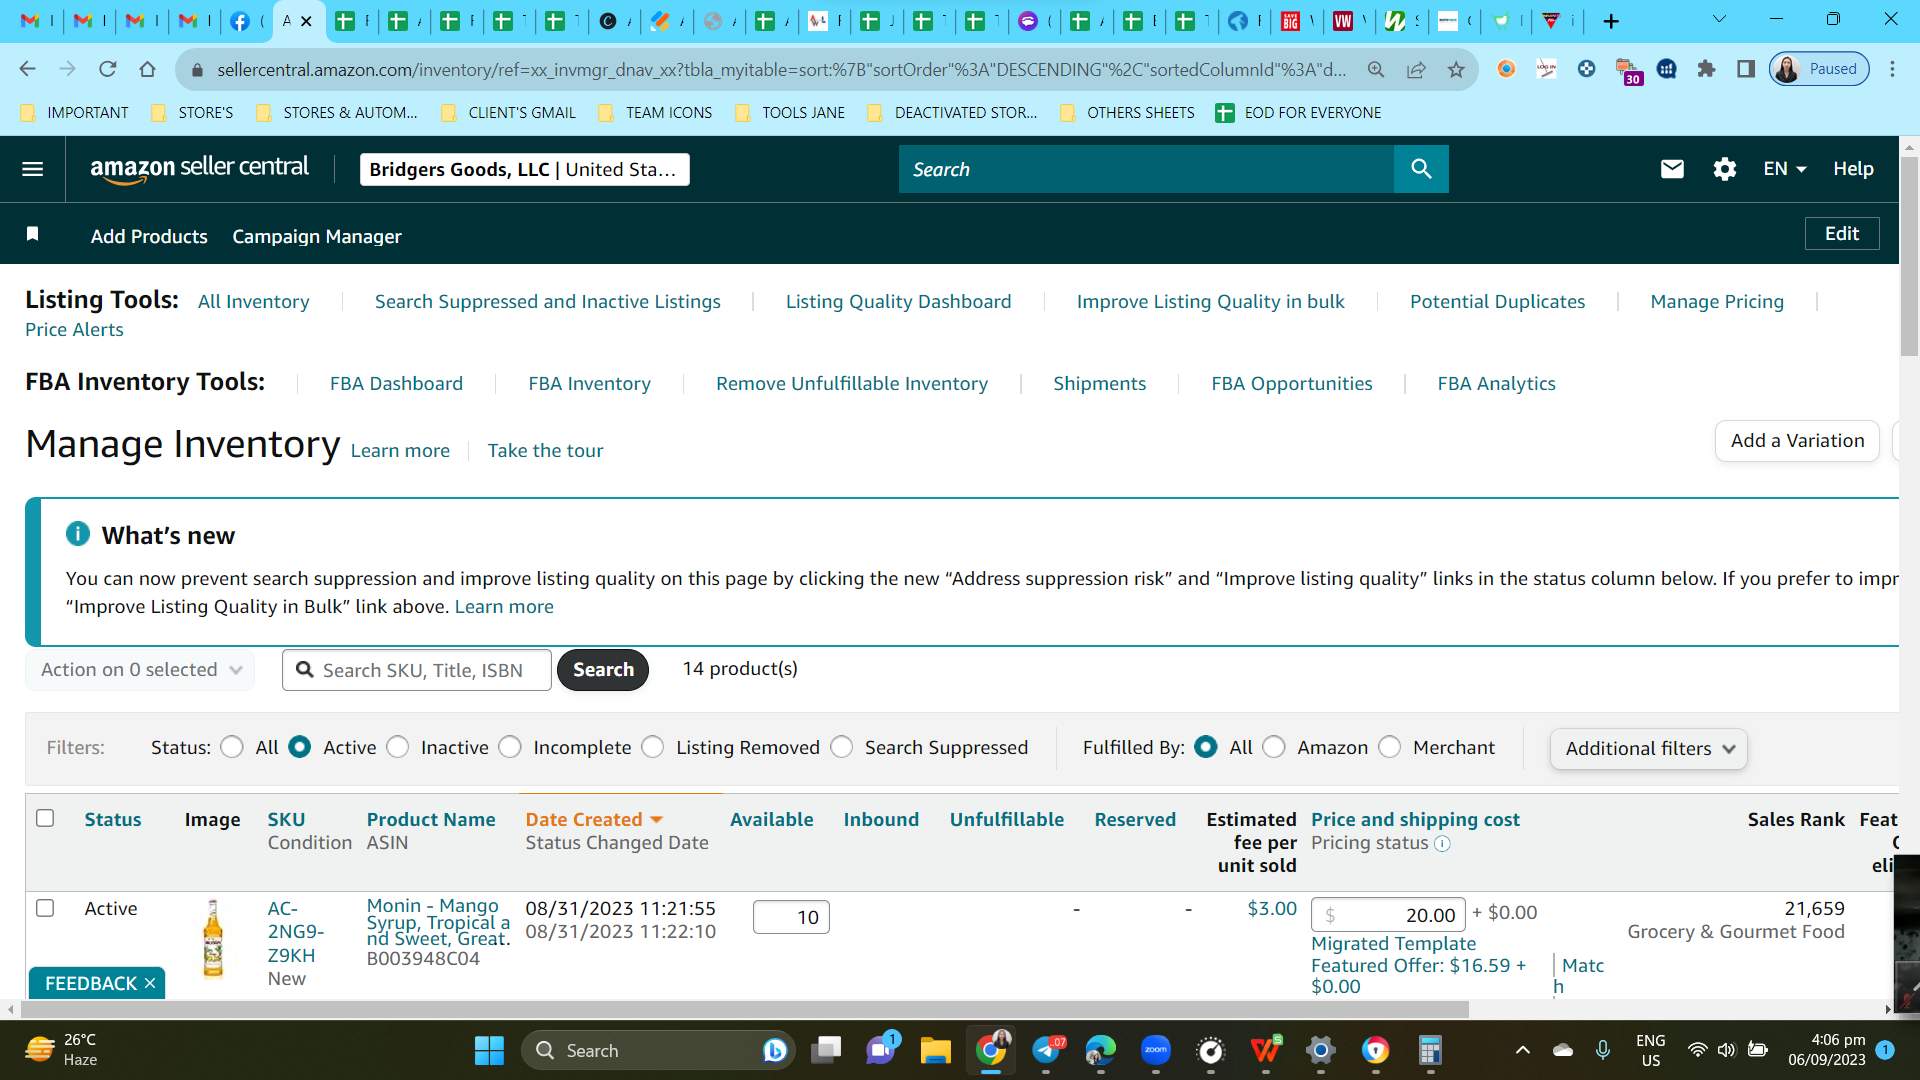Open Manage Pricing

(1717, 301)
